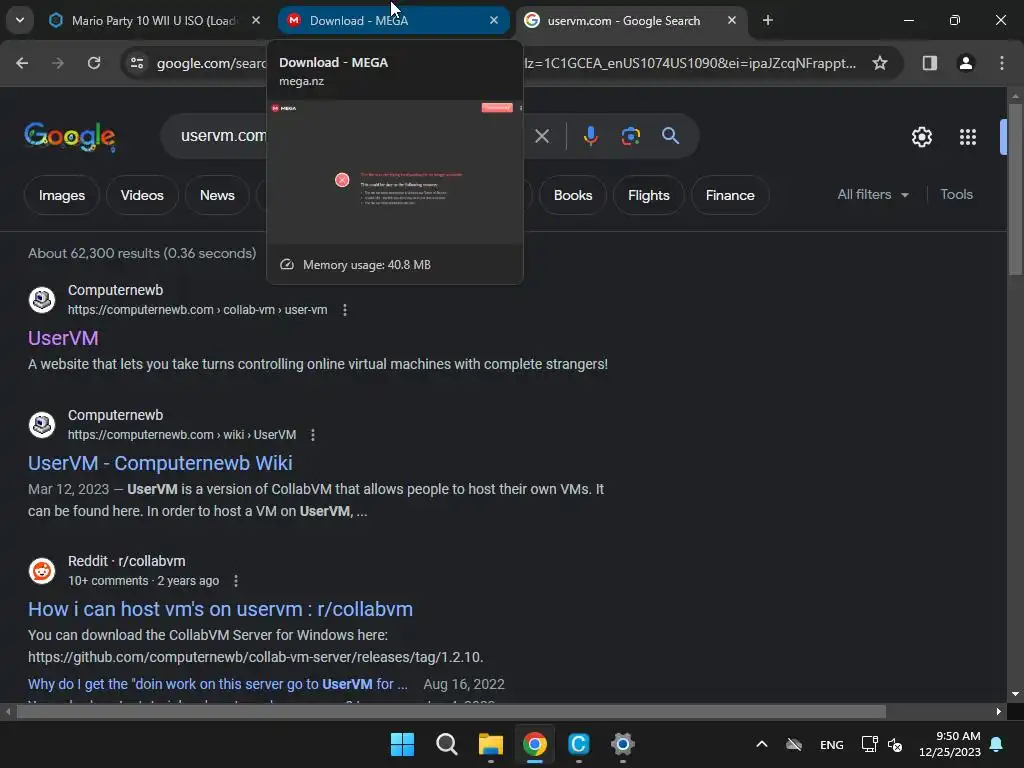Image resolution: width=1024 pixels, height=768 pixels.
Task: Open more options for computernewb collab-vm result
Action: pos(345,310)
